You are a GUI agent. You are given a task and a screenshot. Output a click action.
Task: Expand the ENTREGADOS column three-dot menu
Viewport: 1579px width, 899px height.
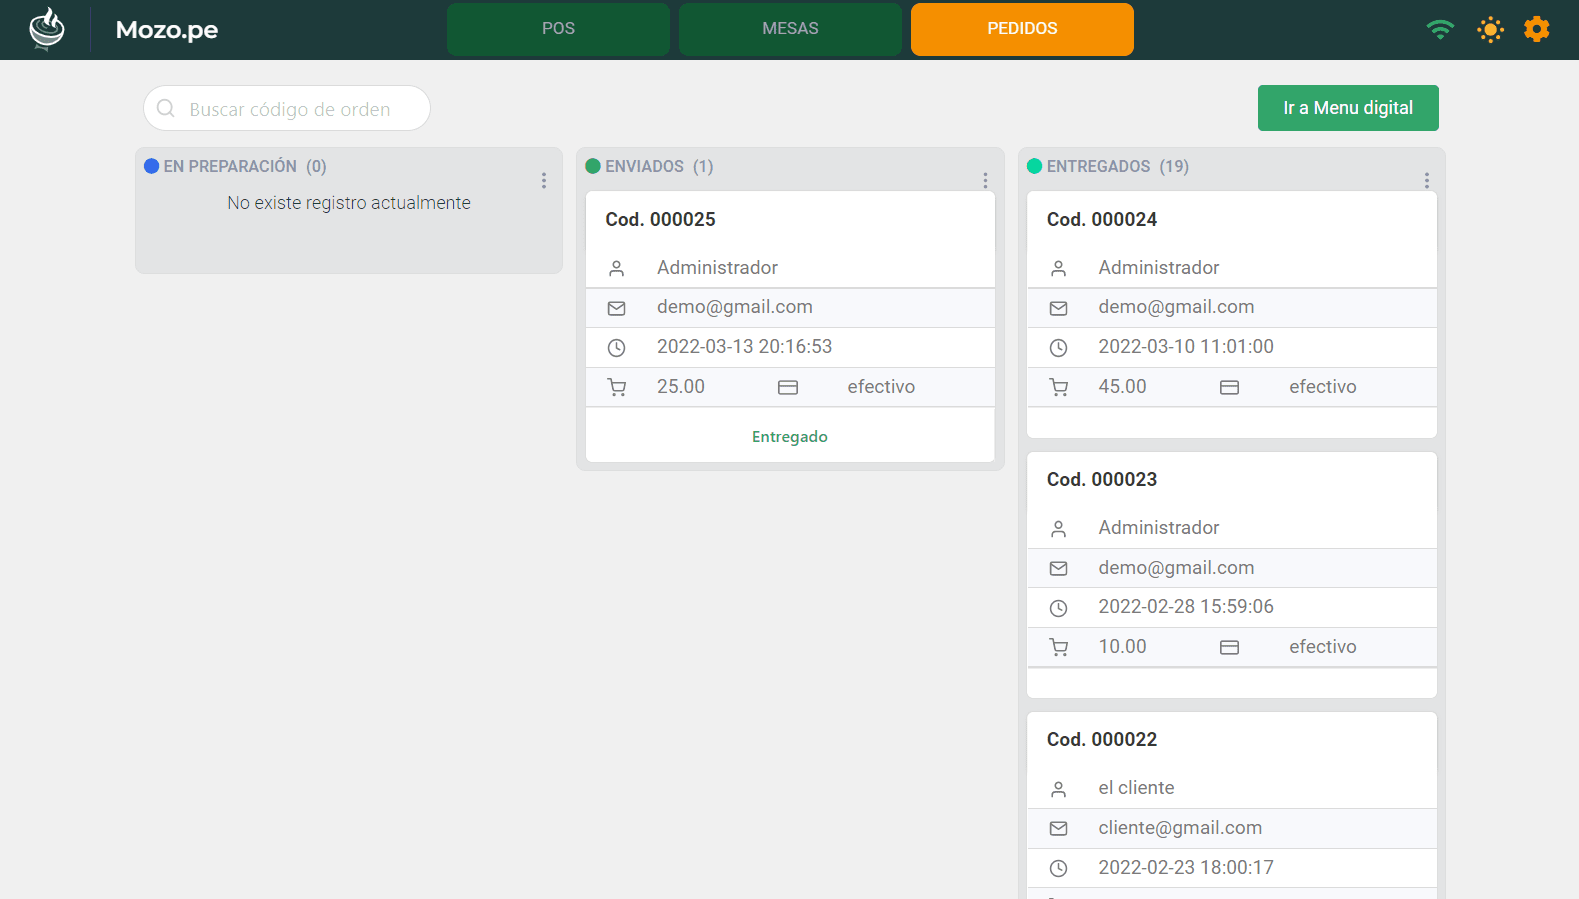[1426, 180]
